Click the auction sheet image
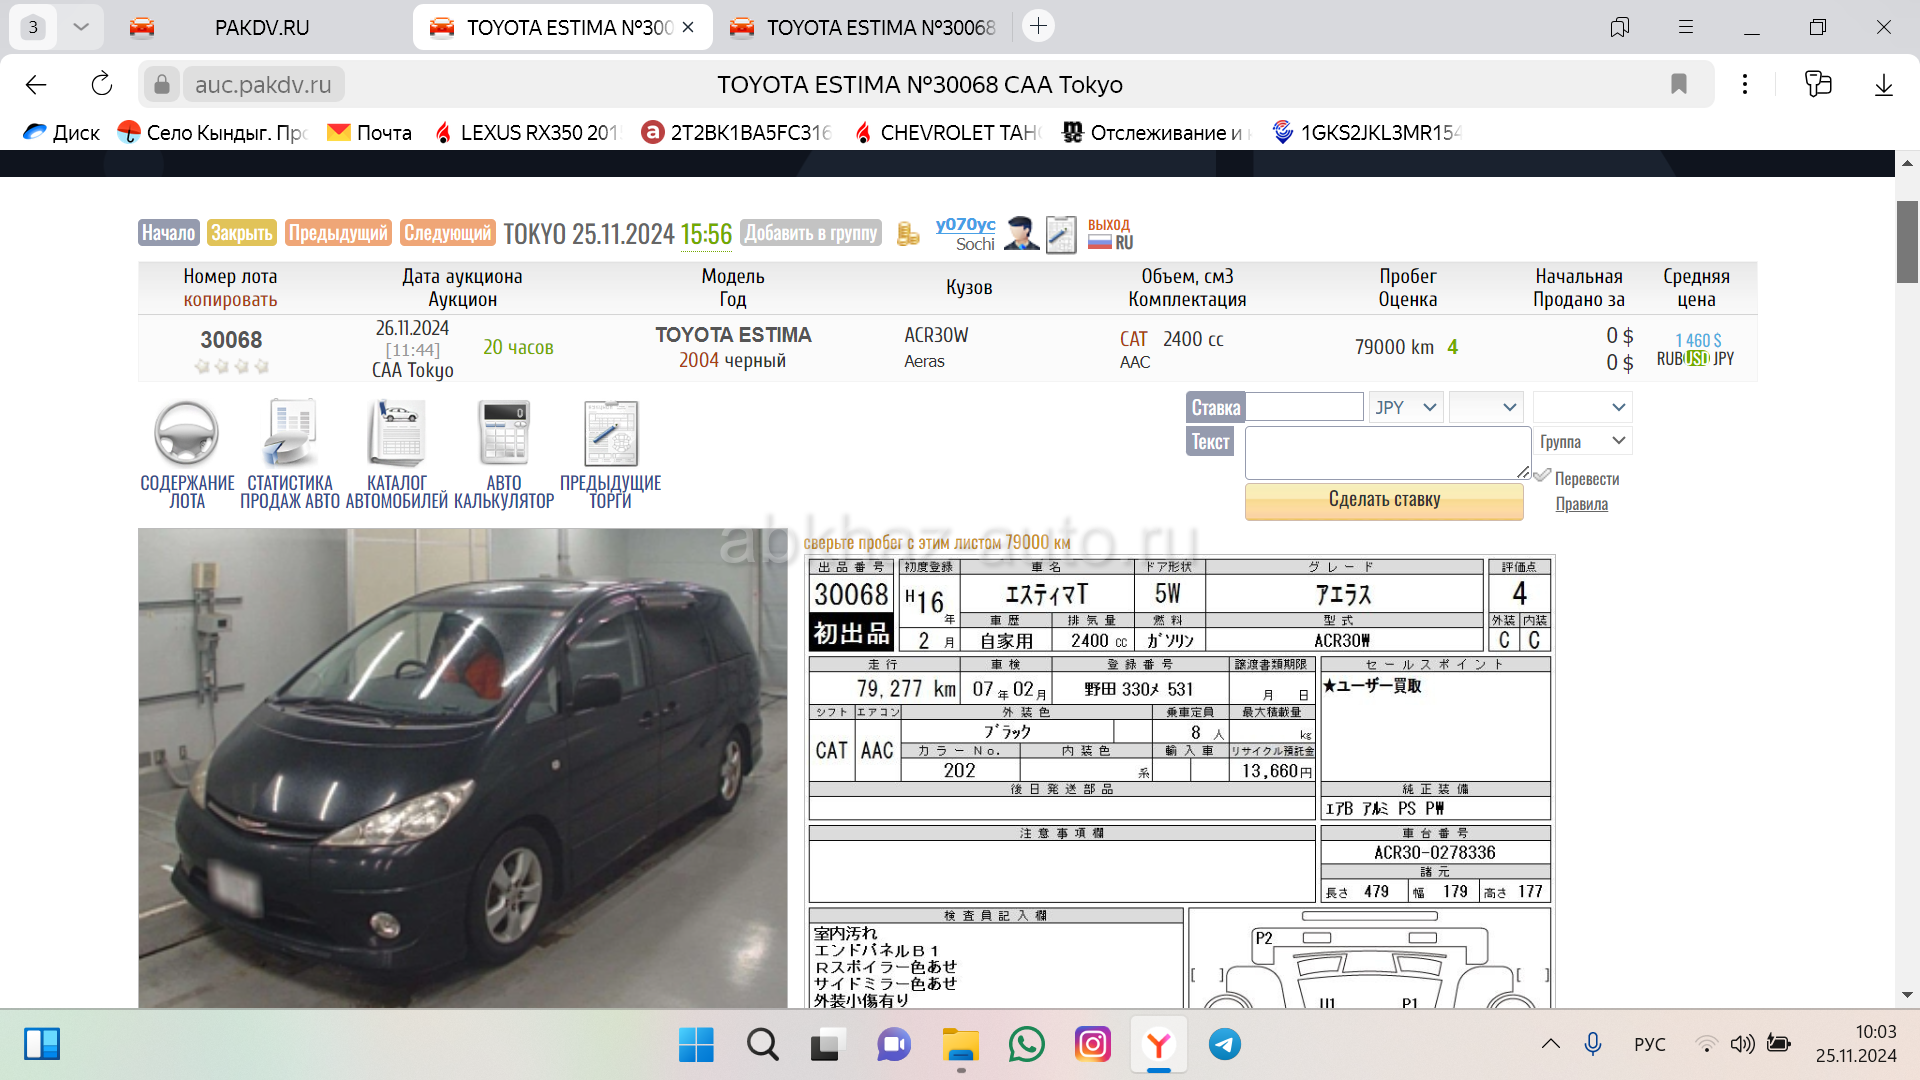The height and width of the screenshot is (1080, 1920). [1180, 782]
